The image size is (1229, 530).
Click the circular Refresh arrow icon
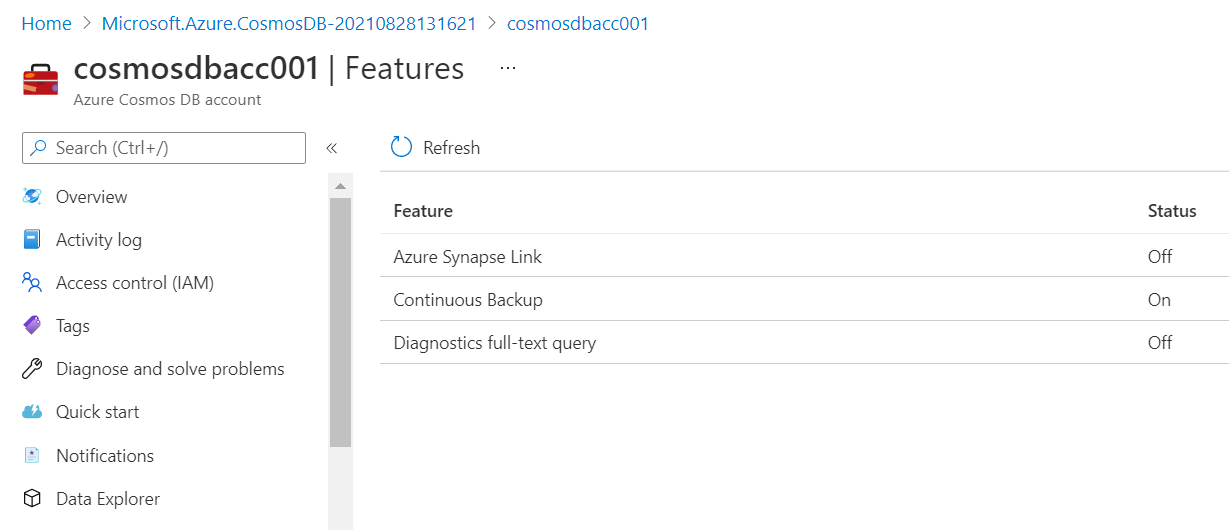click(x=401, y=148)
